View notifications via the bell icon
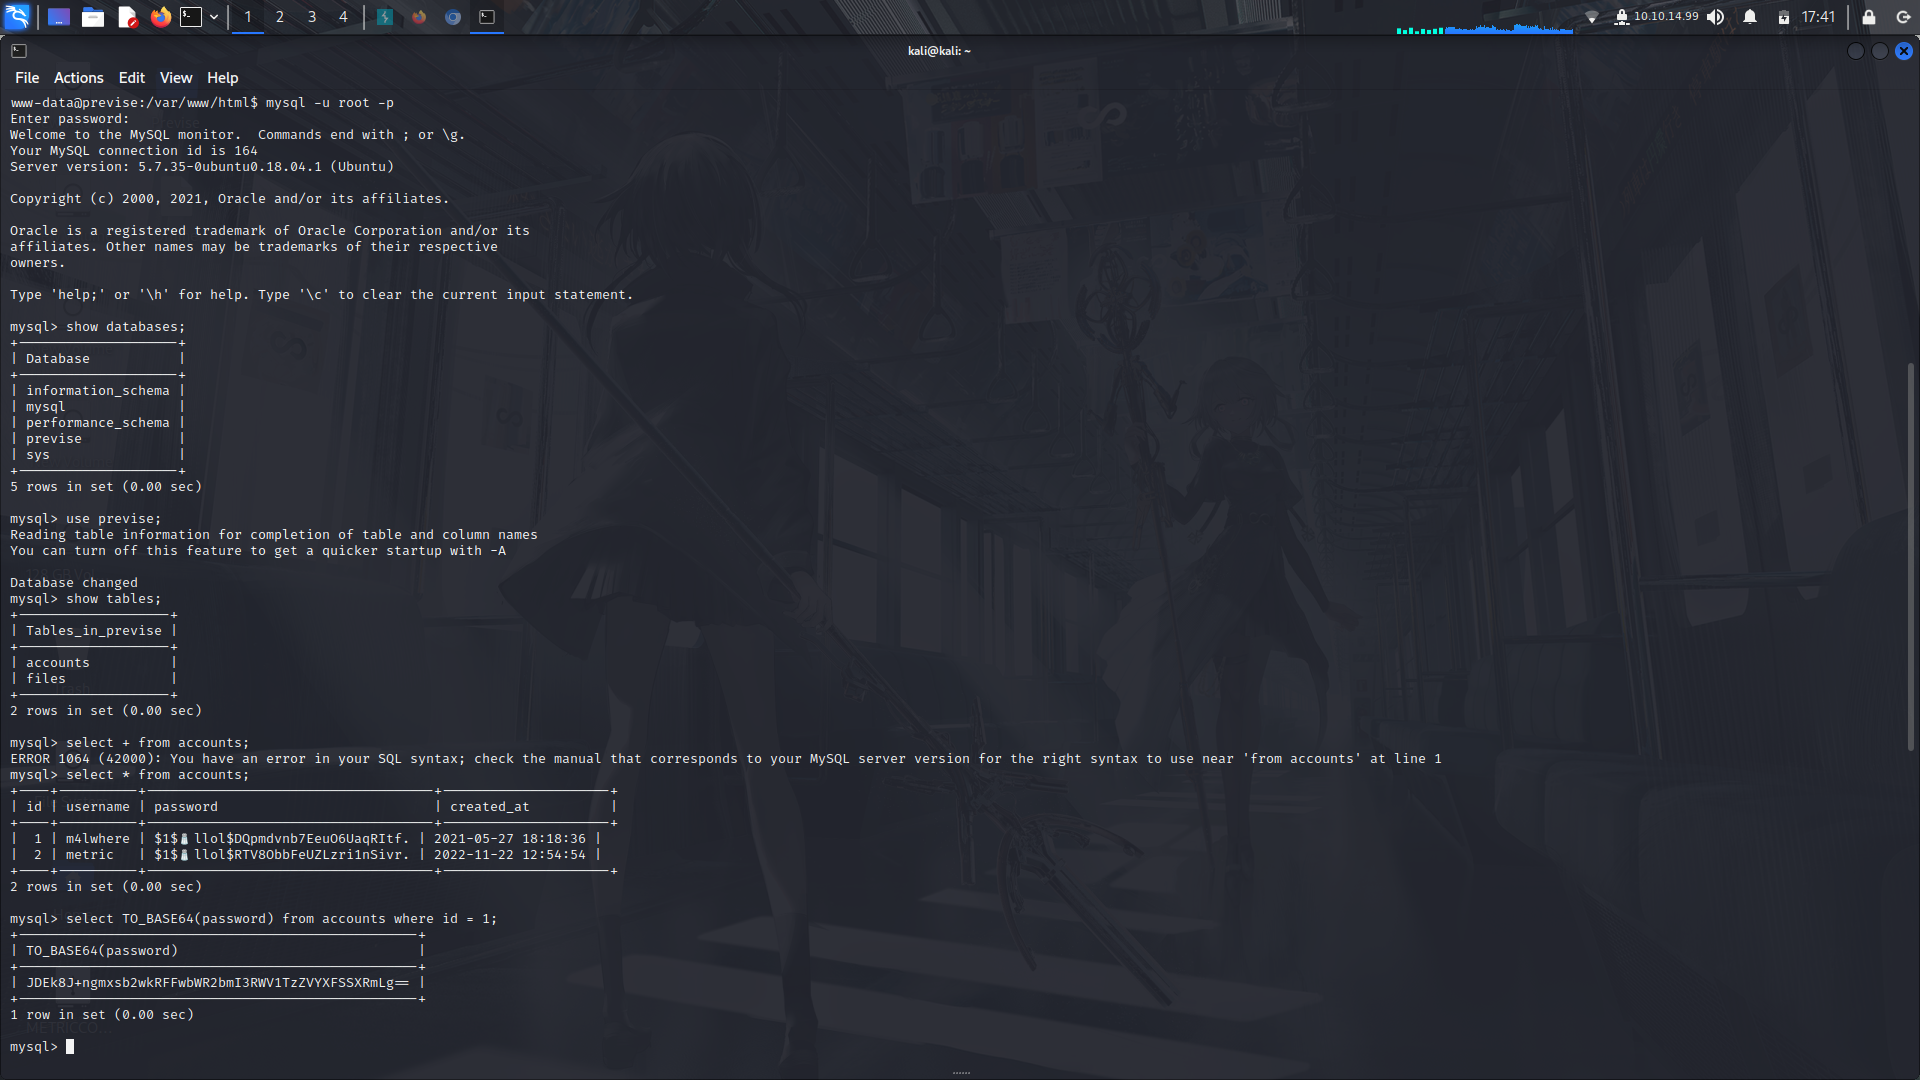 tap(1748, 16)
